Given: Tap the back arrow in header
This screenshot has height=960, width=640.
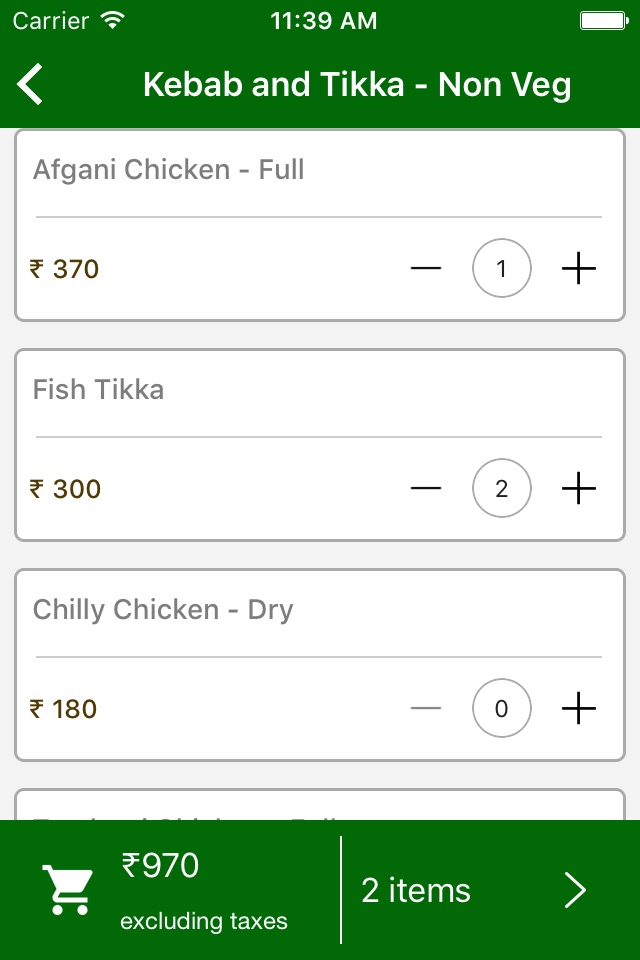Looking at the screenshot, I should (31, 84).
